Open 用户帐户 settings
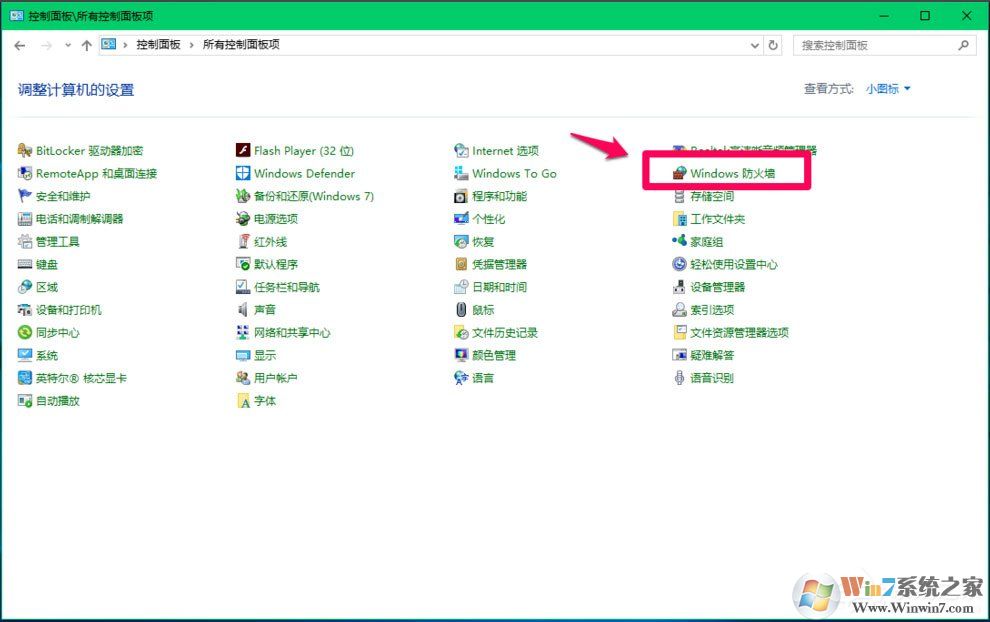 point(275,378)
